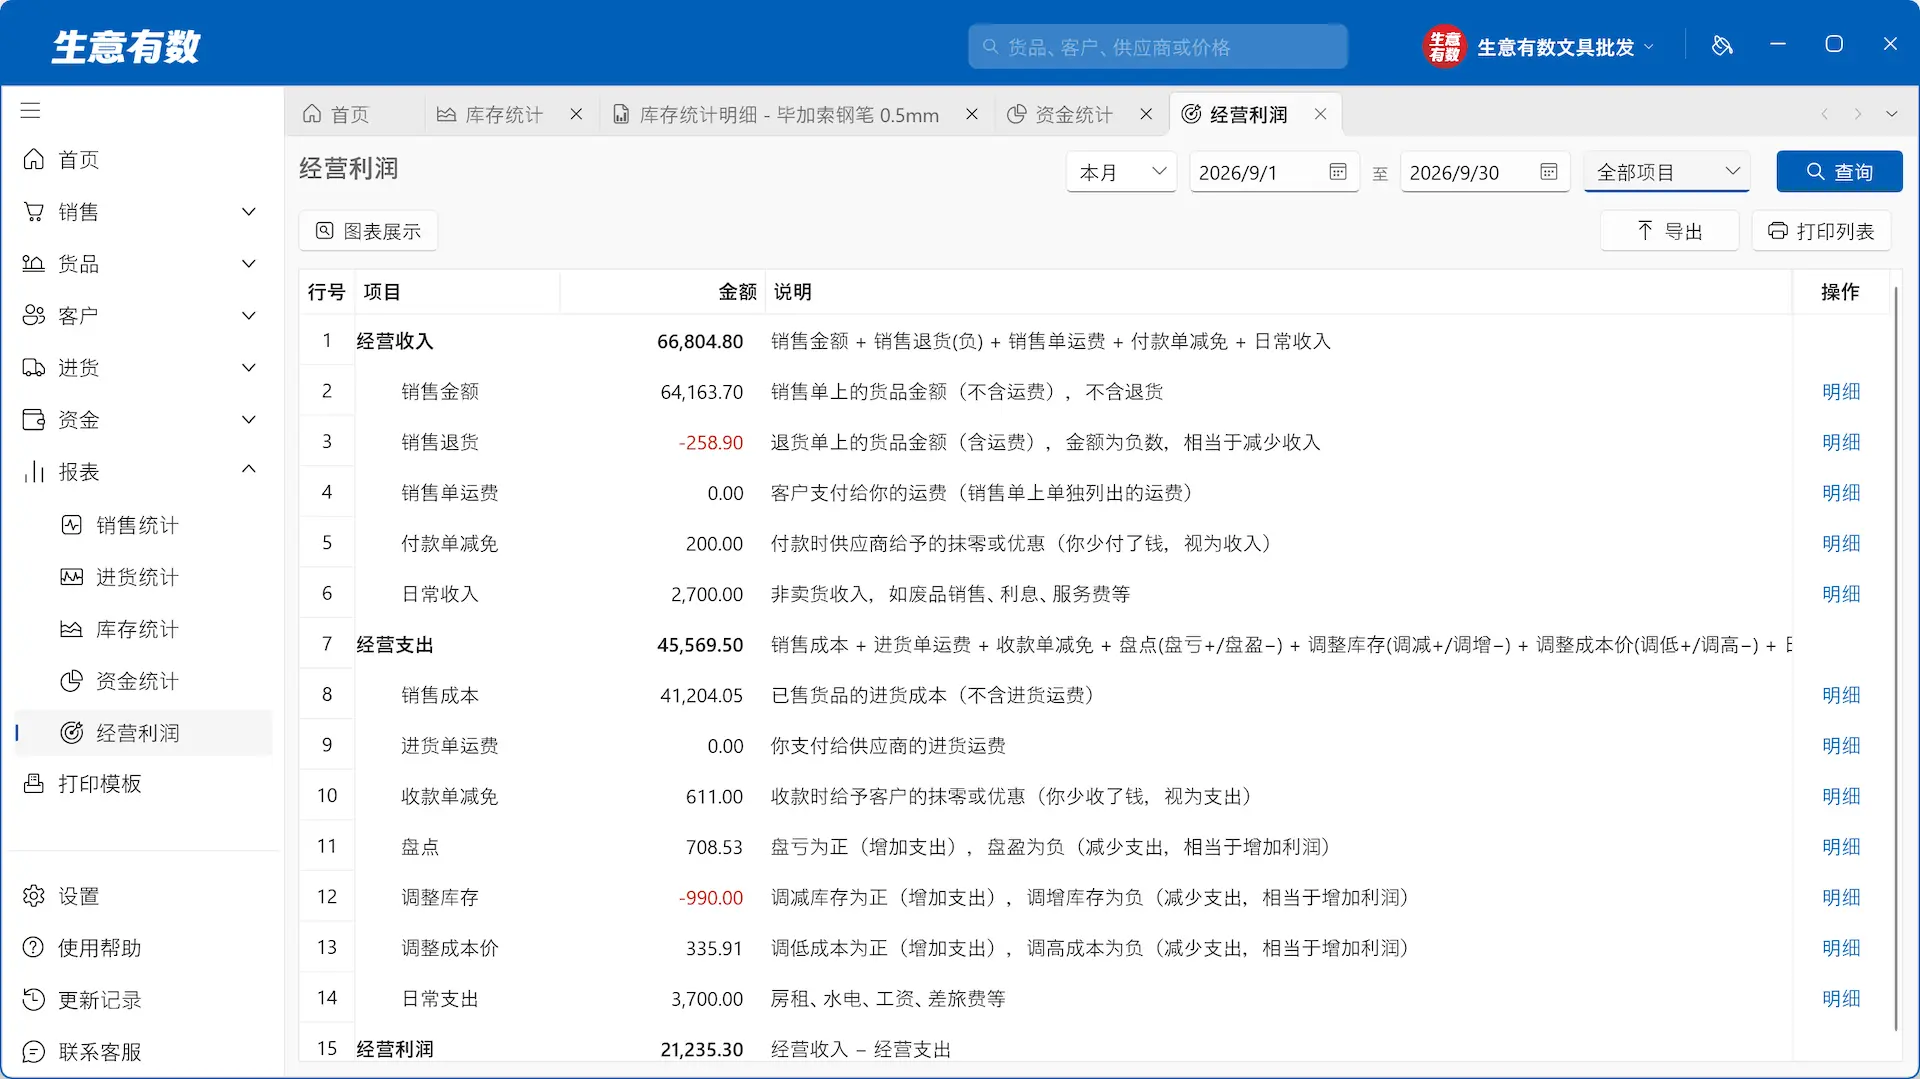Screen dimensions: 1920x1079
Task: Expand the 客户 sidebar menu
Action: tap(249, 316)
